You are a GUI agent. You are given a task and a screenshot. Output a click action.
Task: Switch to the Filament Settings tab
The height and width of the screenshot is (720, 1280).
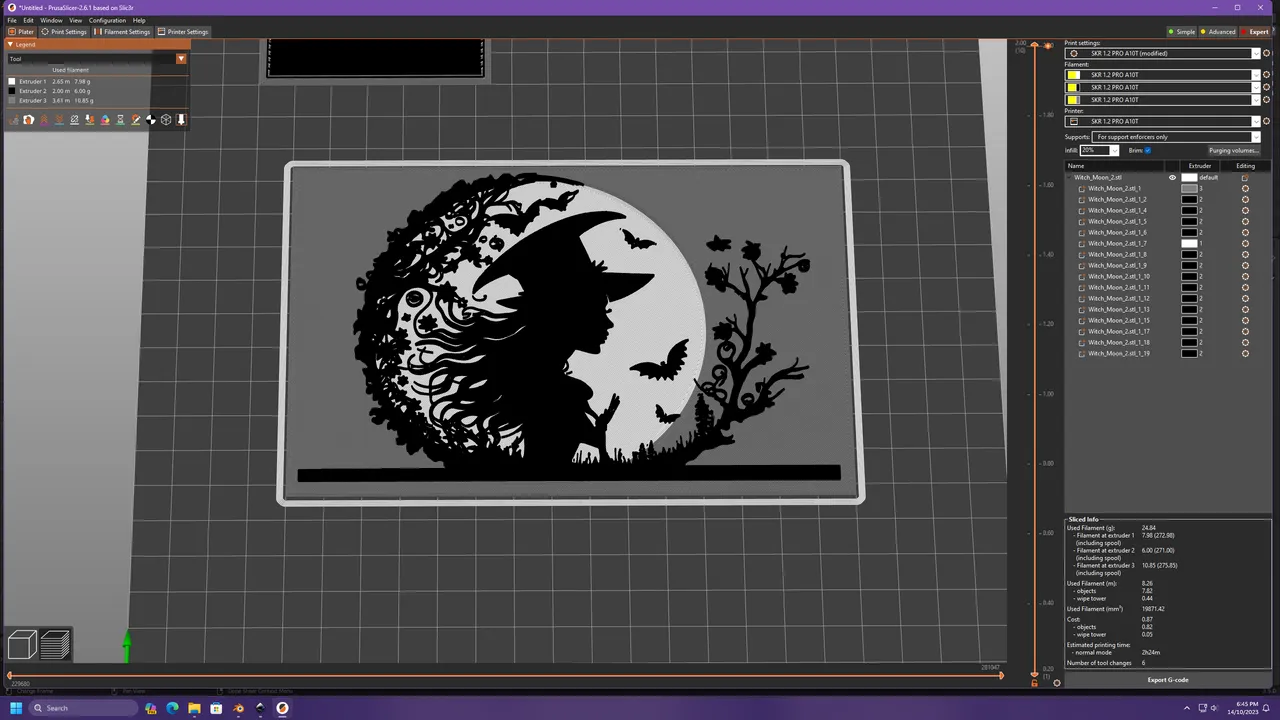pos(126,31)
